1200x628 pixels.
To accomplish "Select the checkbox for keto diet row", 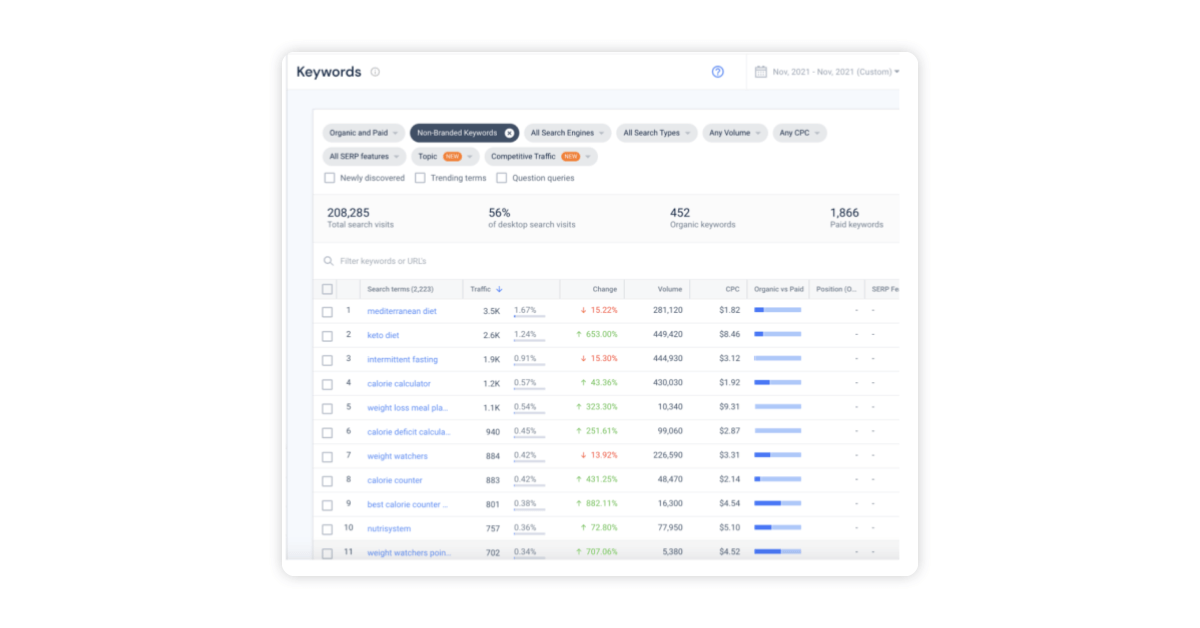I will pos(327,334).
